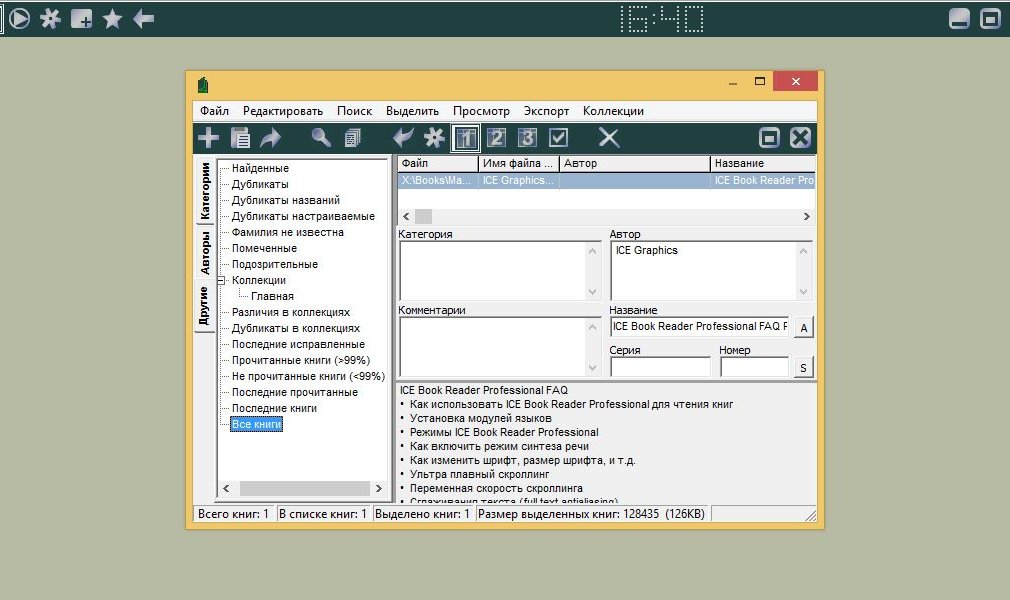Click the checkmark toolbar icon
The width and height of the screenshot is (1010, 600).
coord(558,138)
